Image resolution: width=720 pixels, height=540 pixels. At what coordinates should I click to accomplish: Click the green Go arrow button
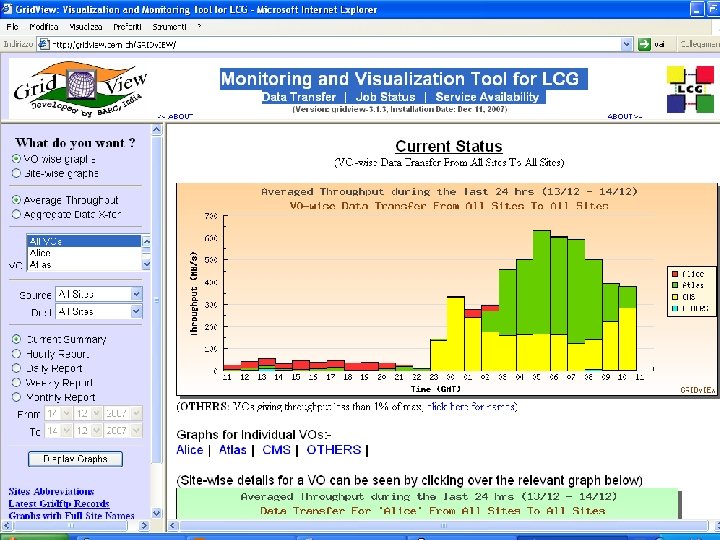point(644,44)
